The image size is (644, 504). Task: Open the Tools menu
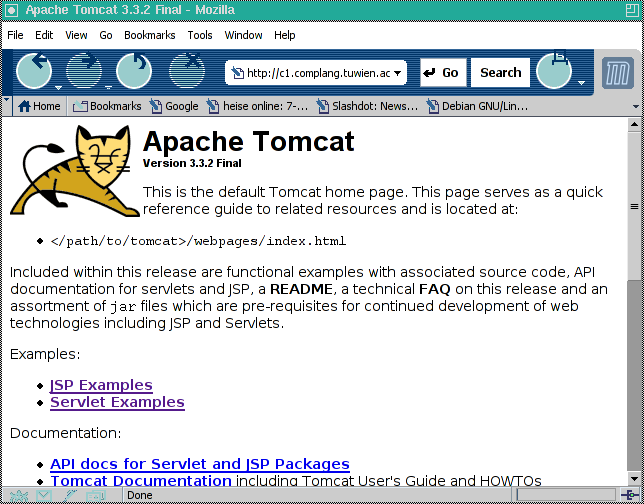tap(200, 35)
